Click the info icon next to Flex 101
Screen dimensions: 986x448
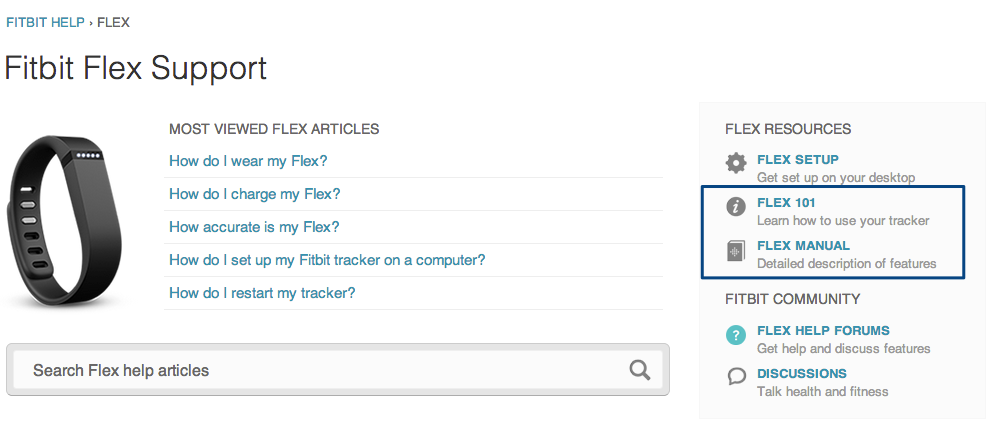coord(736,206)
